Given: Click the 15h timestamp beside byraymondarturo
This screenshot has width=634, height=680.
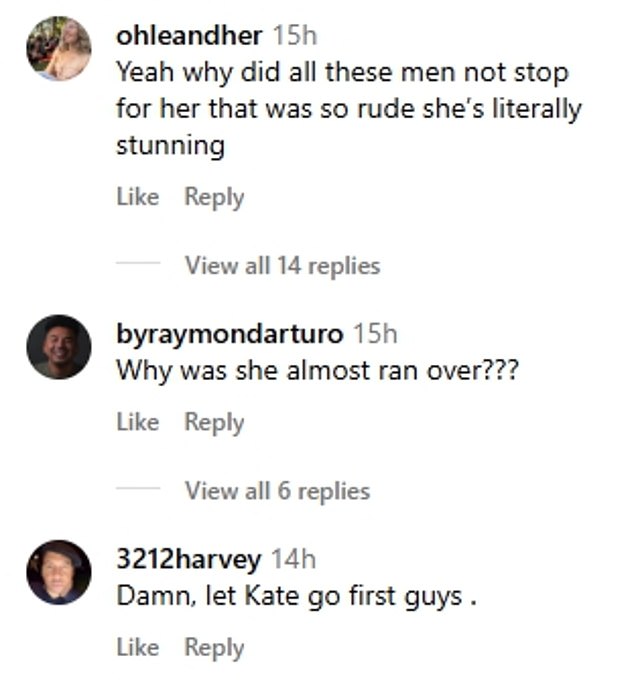Looking at the screenshot, I should [375, 334].
